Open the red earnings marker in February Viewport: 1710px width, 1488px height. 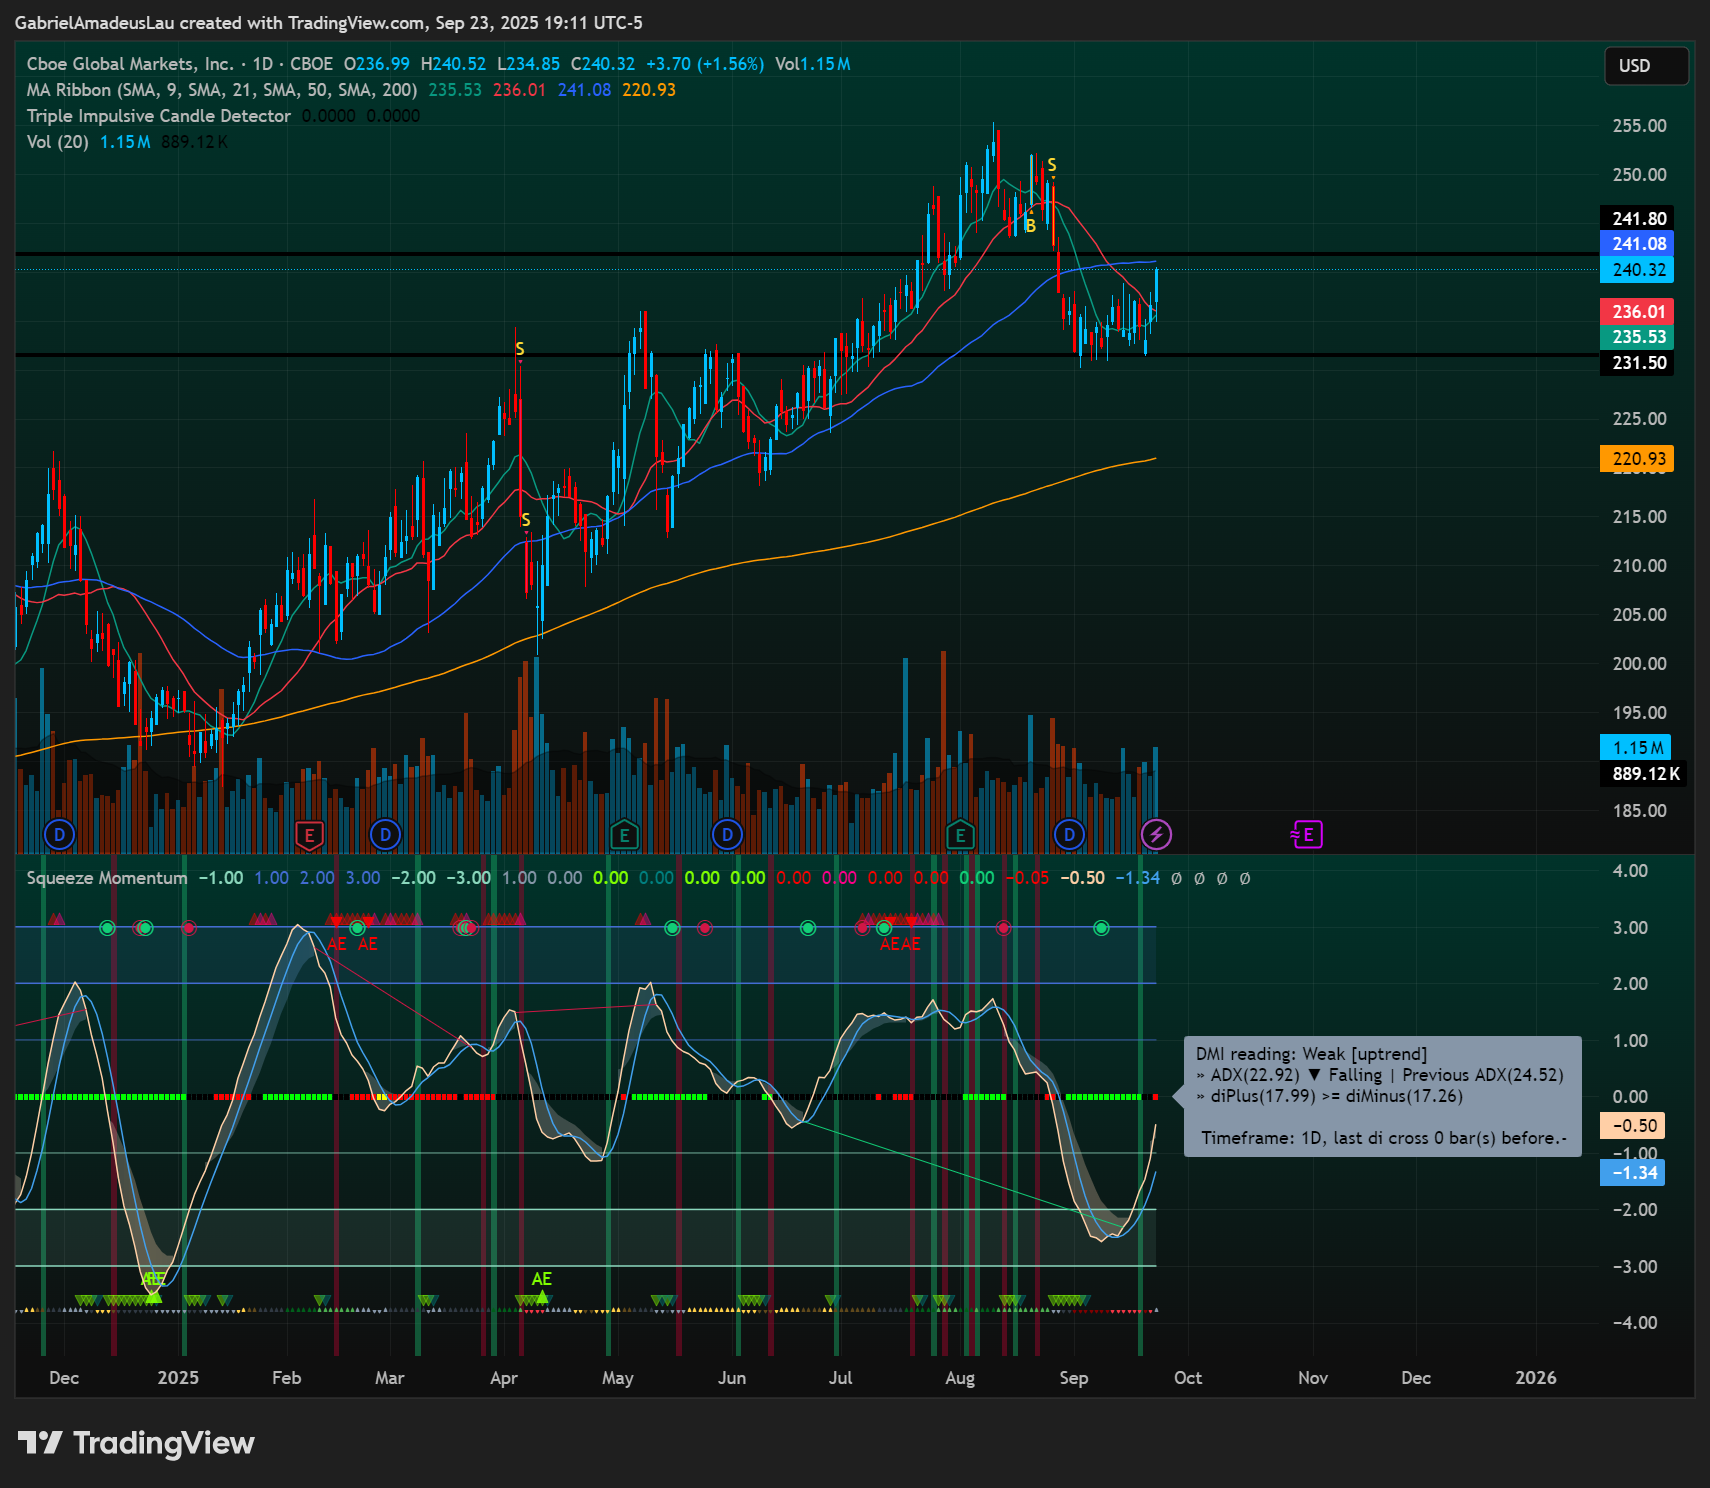tap(309, 834)
